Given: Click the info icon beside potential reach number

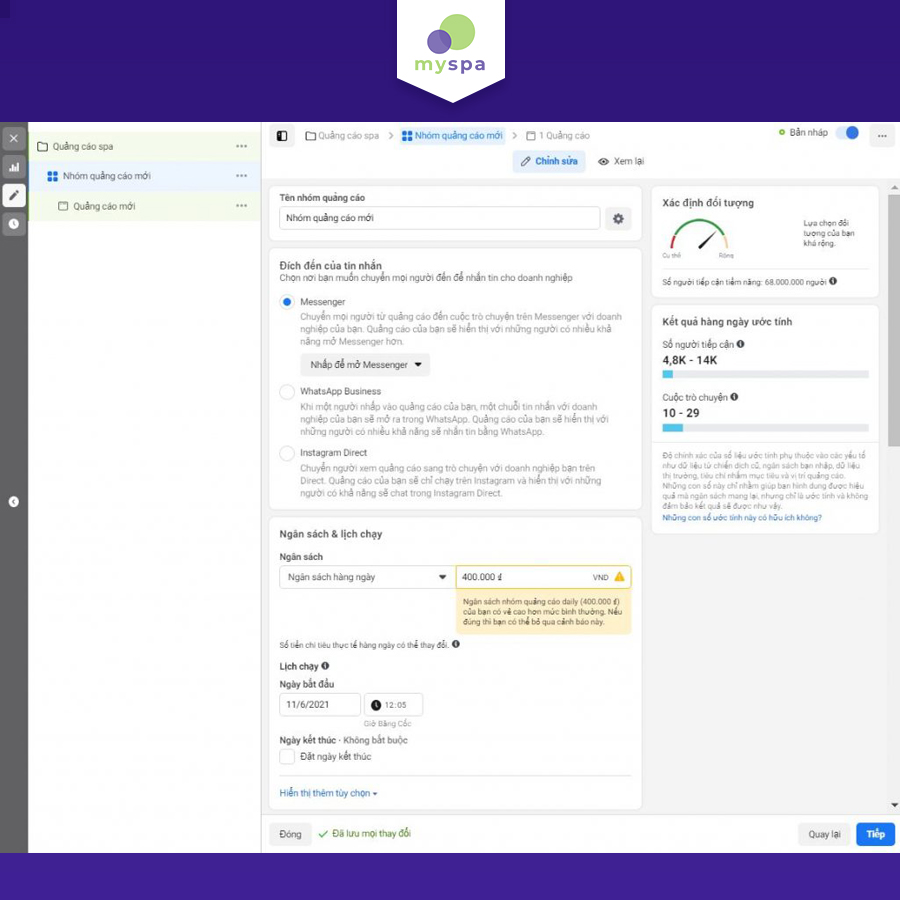Looking at the screenshot, I should [x=833, y=281].
